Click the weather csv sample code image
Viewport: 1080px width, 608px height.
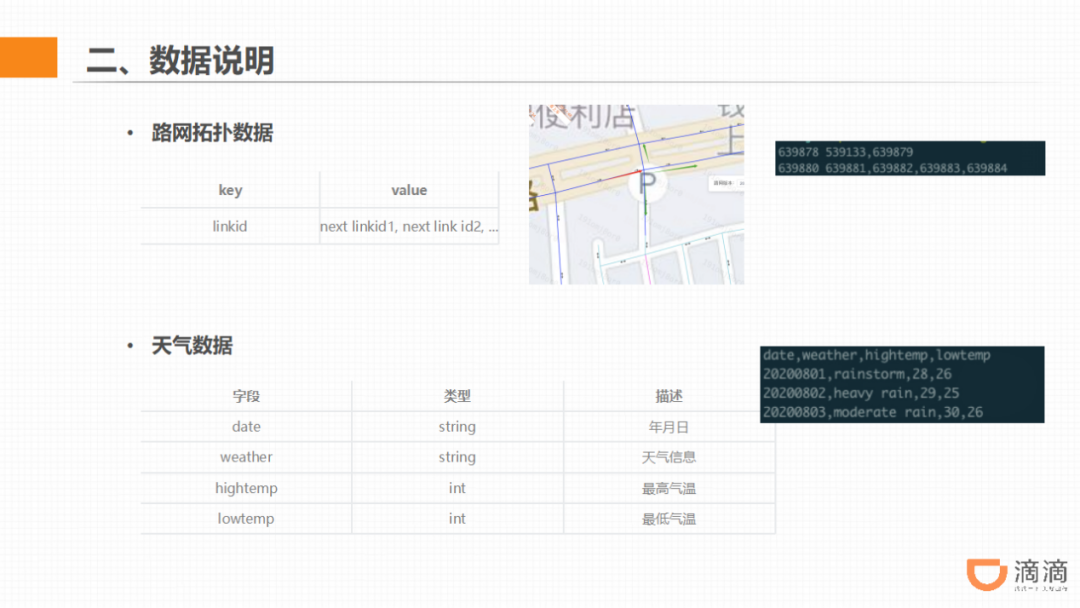tap(902, 384)
